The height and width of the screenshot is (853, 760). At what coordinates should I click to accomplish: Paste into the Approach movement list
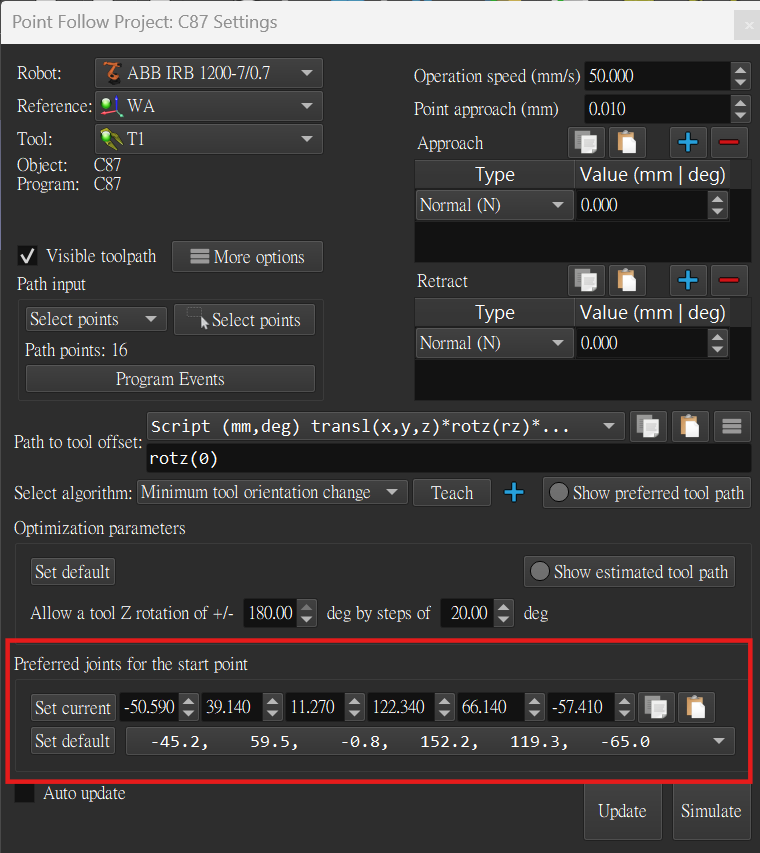628,142
